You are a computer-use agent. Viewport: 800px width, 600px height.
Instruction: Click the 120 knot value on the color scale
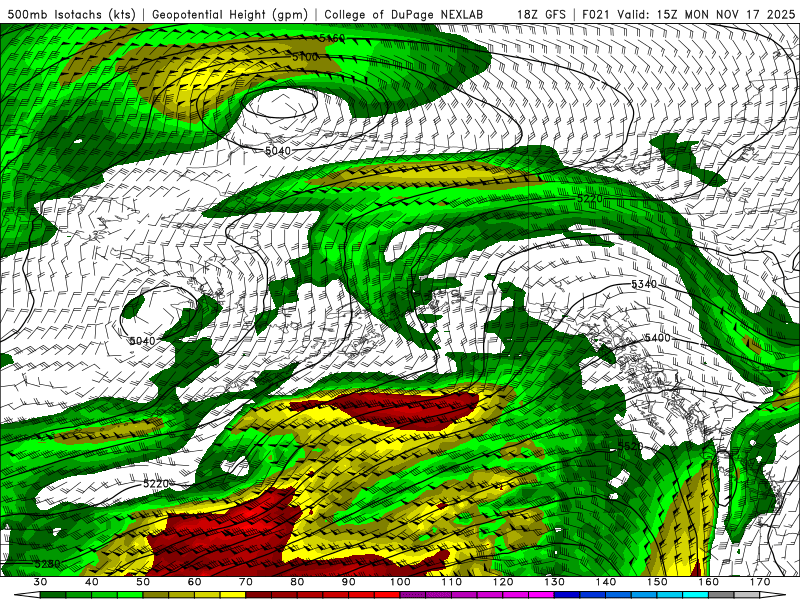tap(503, 582)
